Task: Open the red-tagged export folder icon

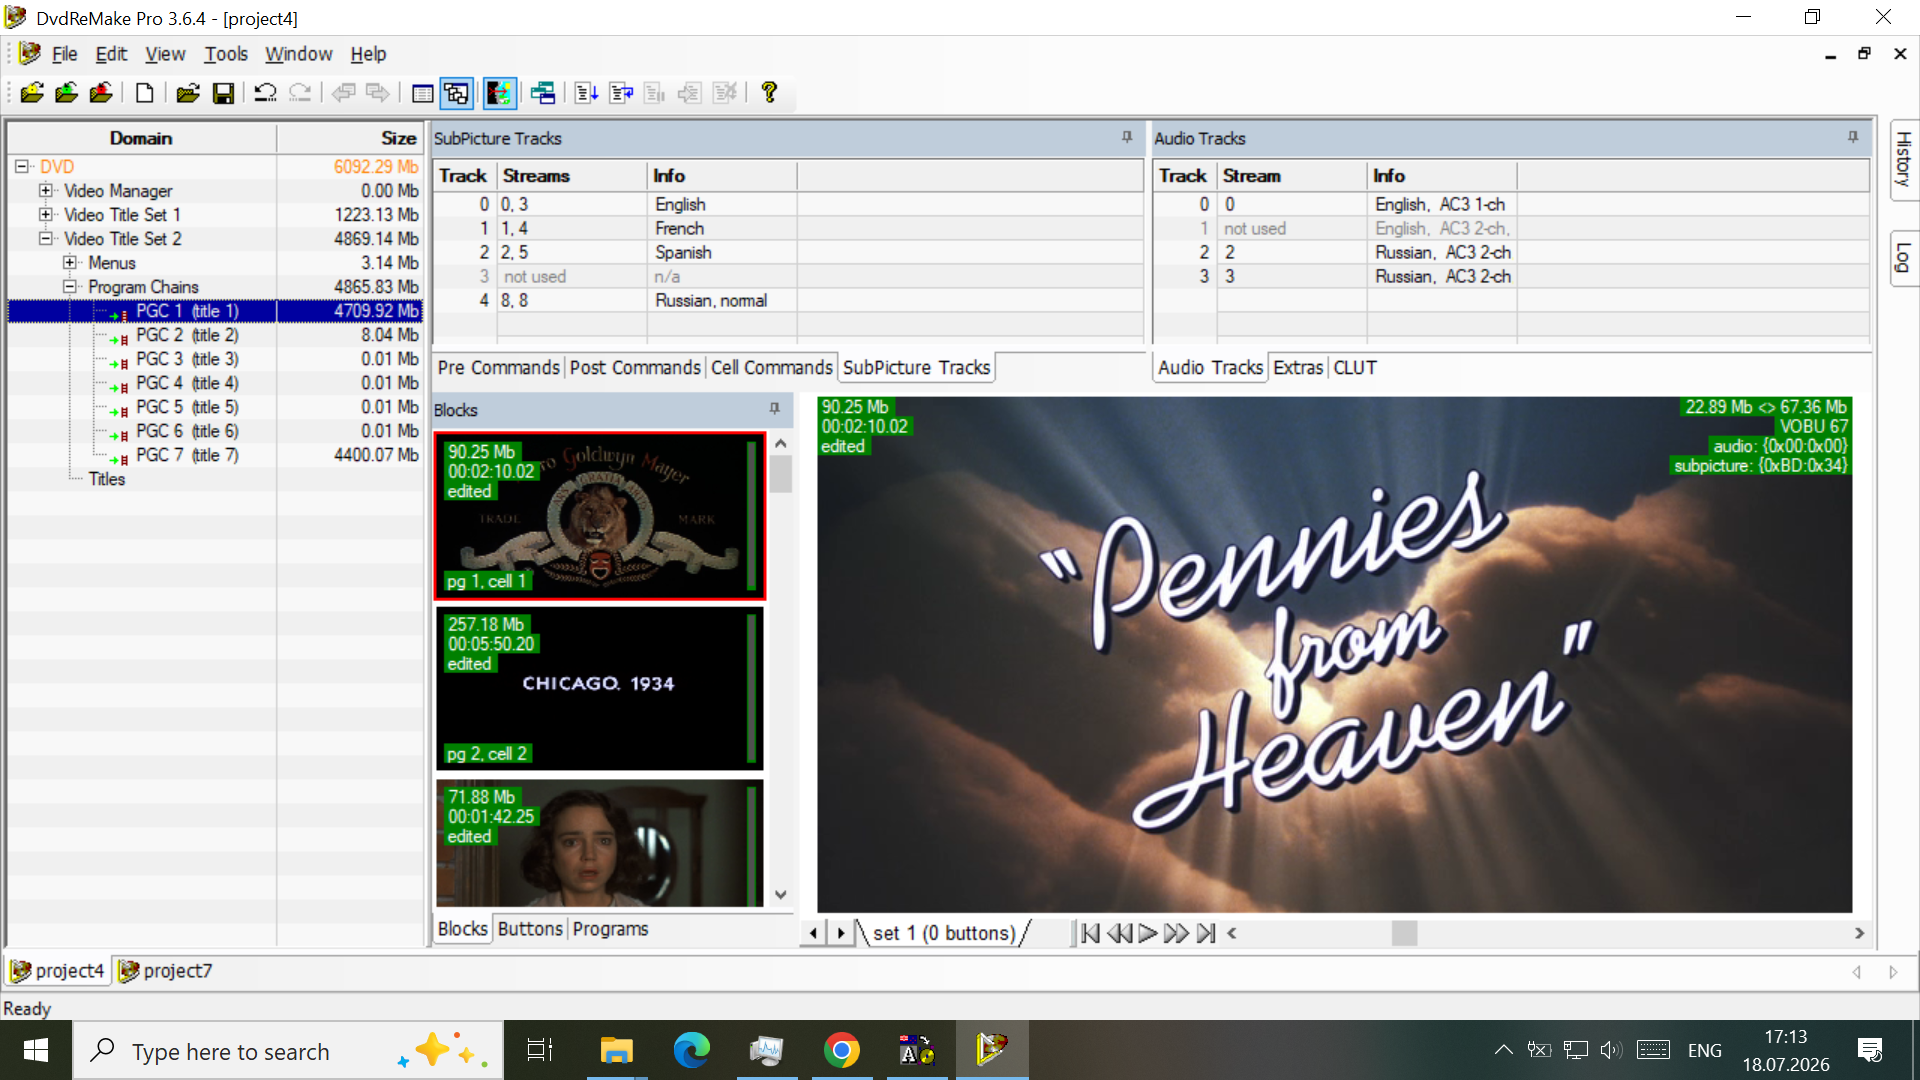Action: point(101,93)
